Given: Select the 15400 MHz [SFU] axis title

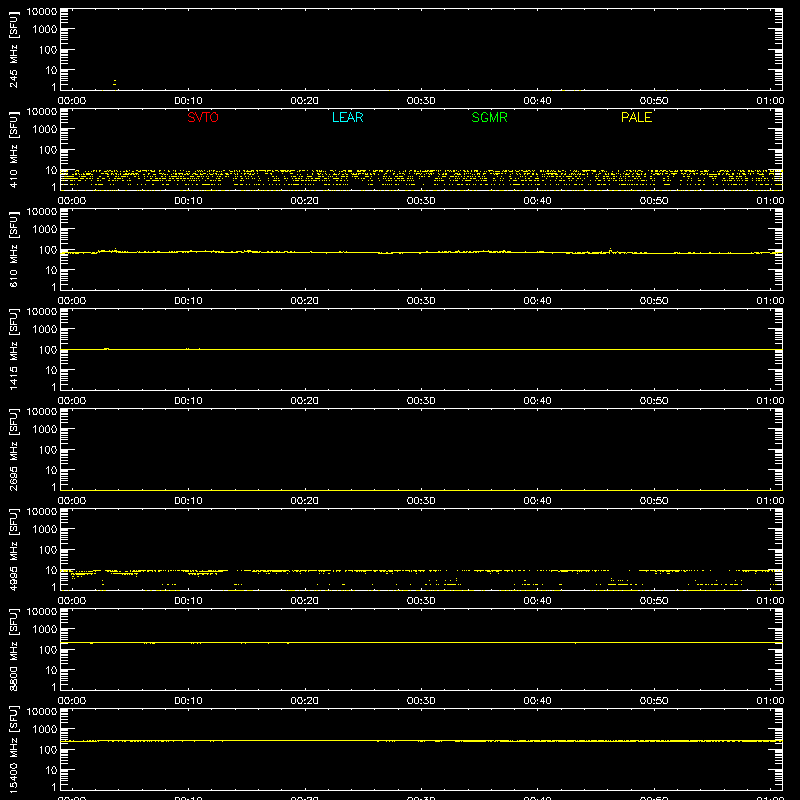Looking at the screenshot, I should point(13,749).
